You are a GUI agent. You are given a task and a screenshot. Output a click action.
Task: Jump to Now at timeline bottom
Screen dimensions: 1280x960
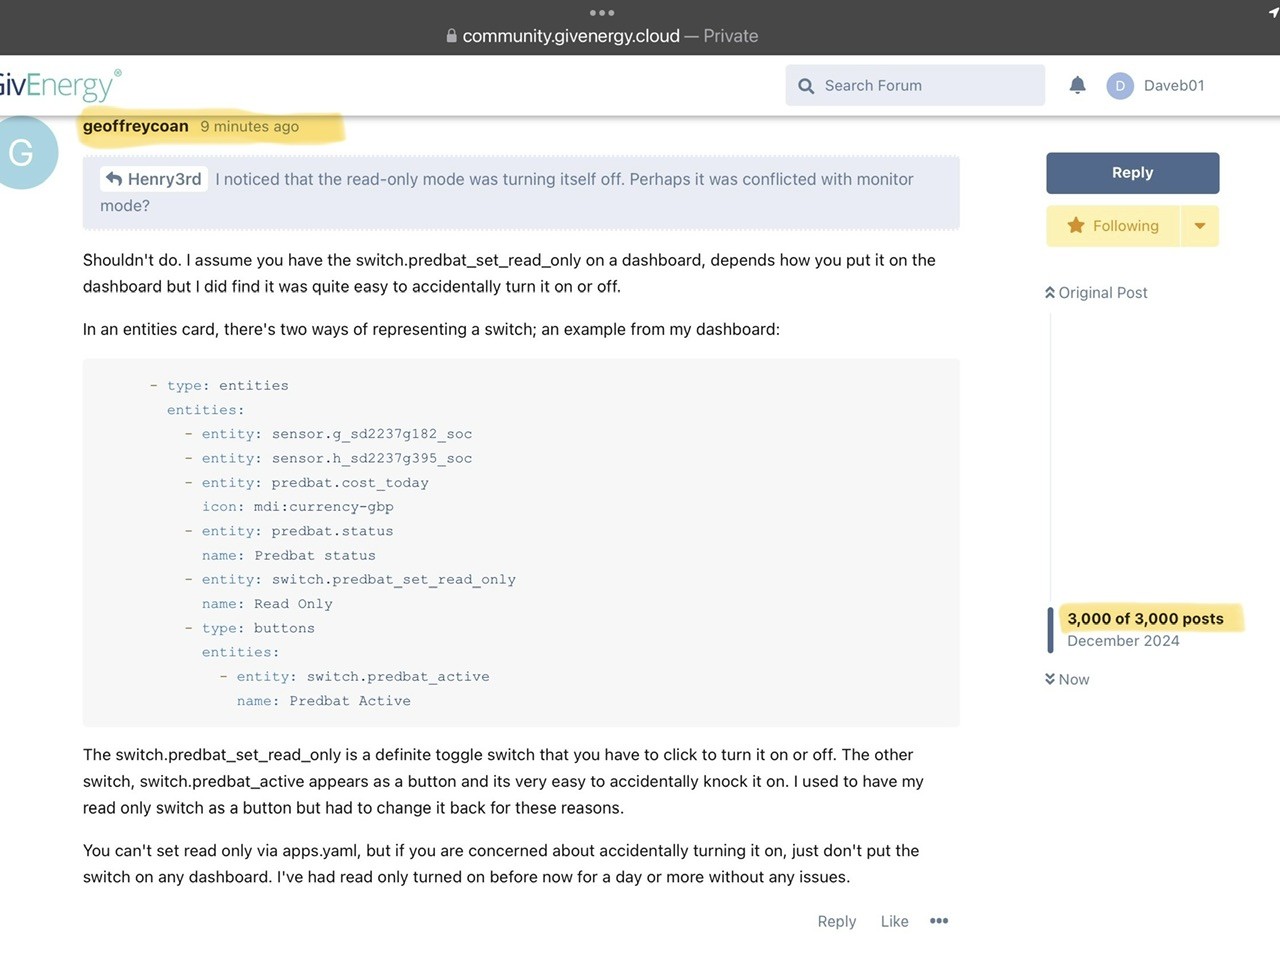(x=1067, y=679)
